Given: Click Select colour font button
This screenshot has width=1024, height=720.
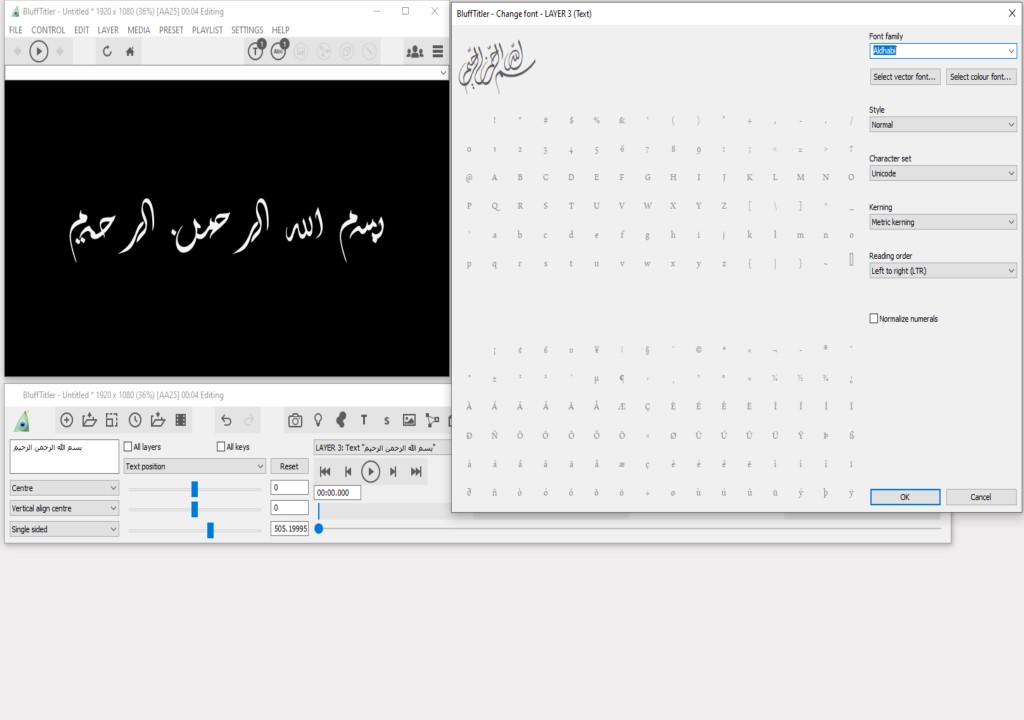Looking at the screenshot, I should [981, 76].
